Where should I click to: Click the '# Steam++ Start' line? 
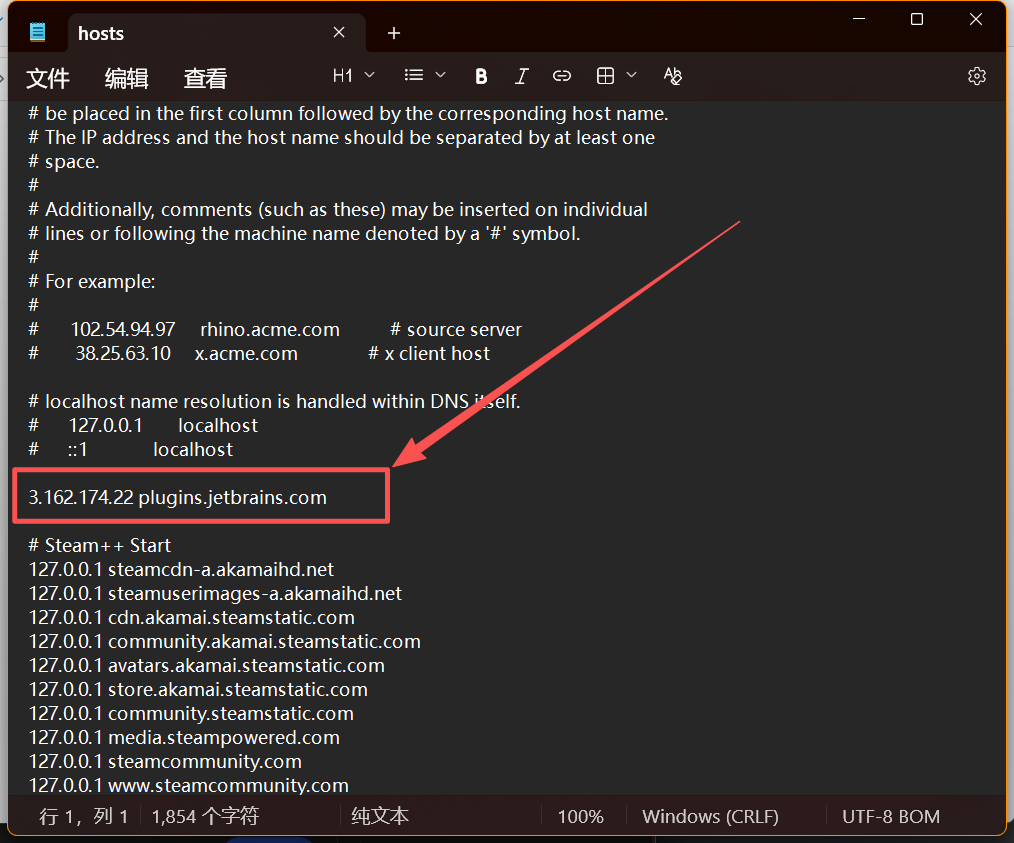point(100,546)
